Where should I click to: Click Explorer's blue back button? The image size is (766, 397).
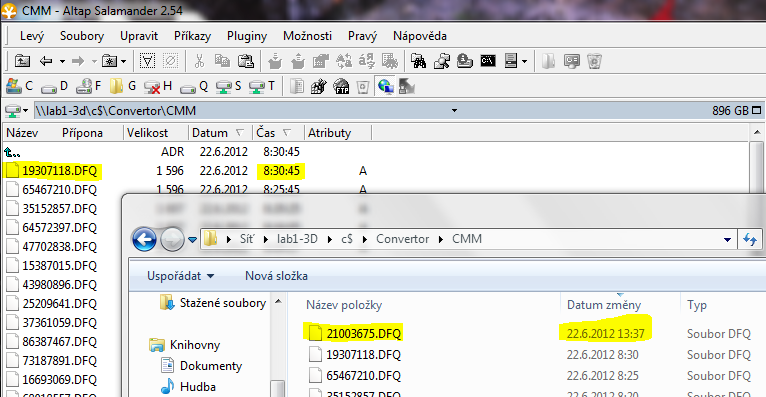[144, 239]
